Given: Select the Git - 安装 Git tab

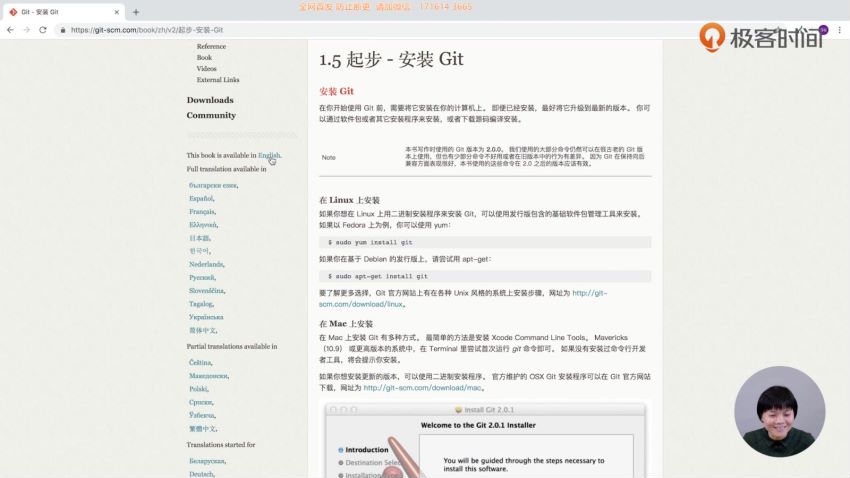Looking at the screenshot, I should [x=64, y=12].
